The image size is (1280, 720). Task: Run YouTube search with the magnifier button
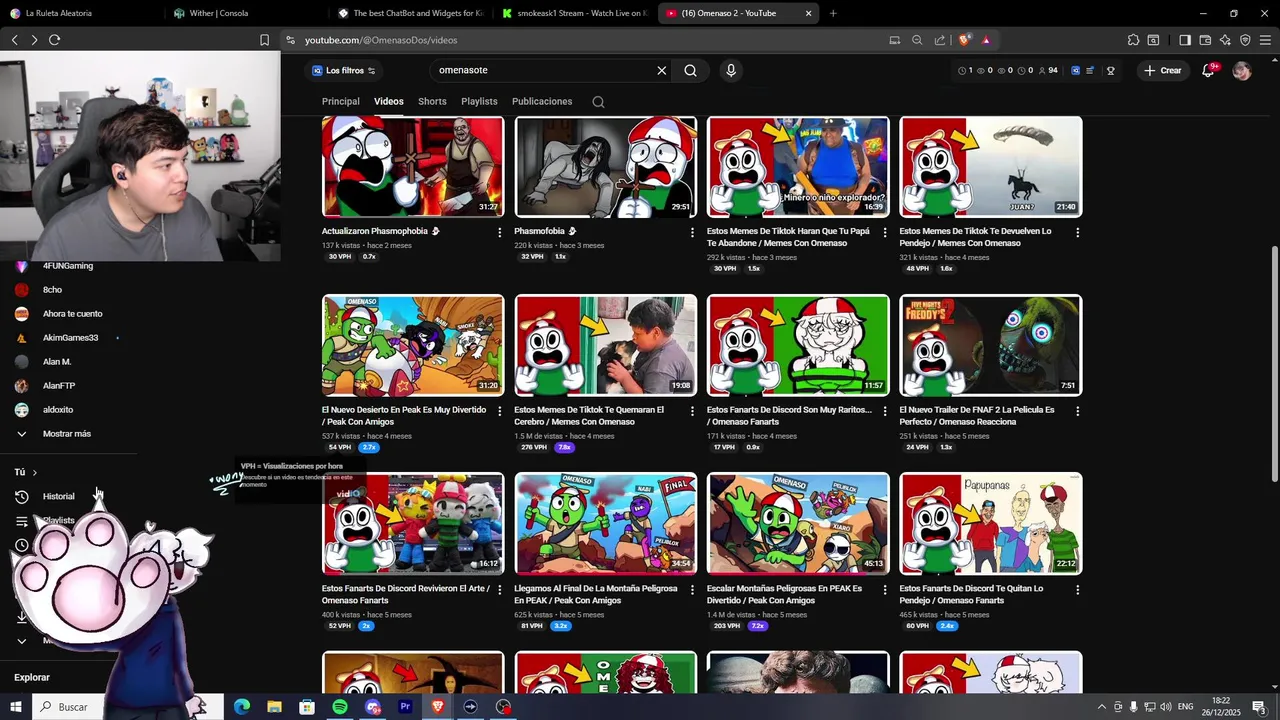pyautogui.click(x=690, y=70)
